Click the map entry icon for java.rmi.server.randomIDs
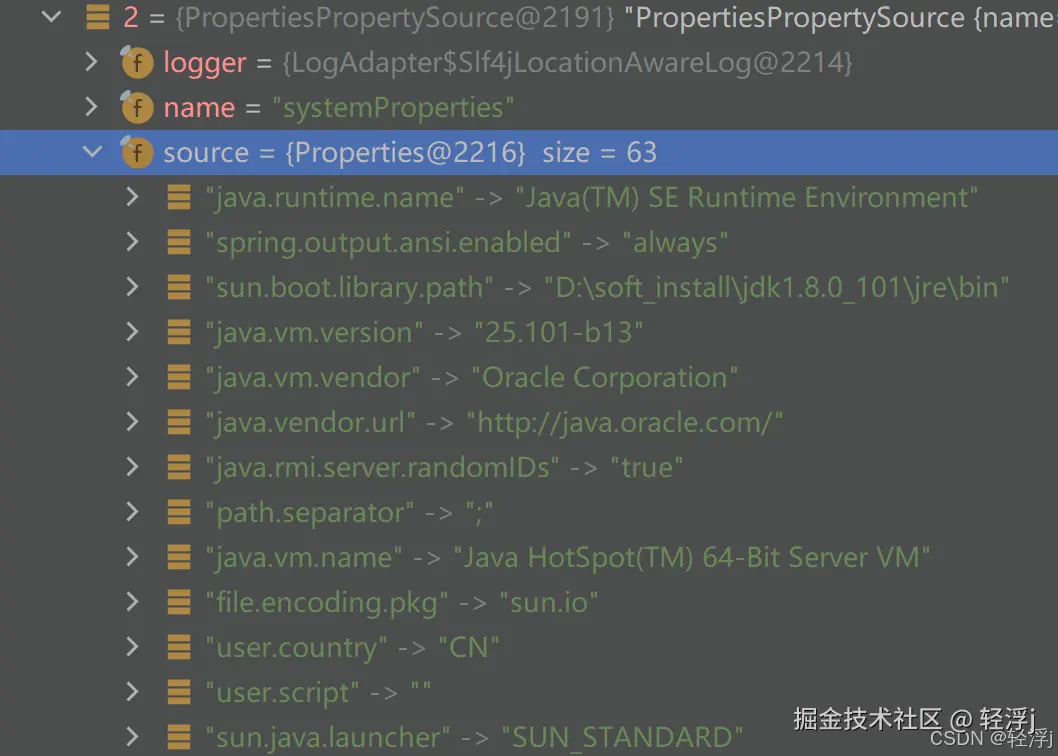This screenshot has width=1058, height=756. click(179, 467)
